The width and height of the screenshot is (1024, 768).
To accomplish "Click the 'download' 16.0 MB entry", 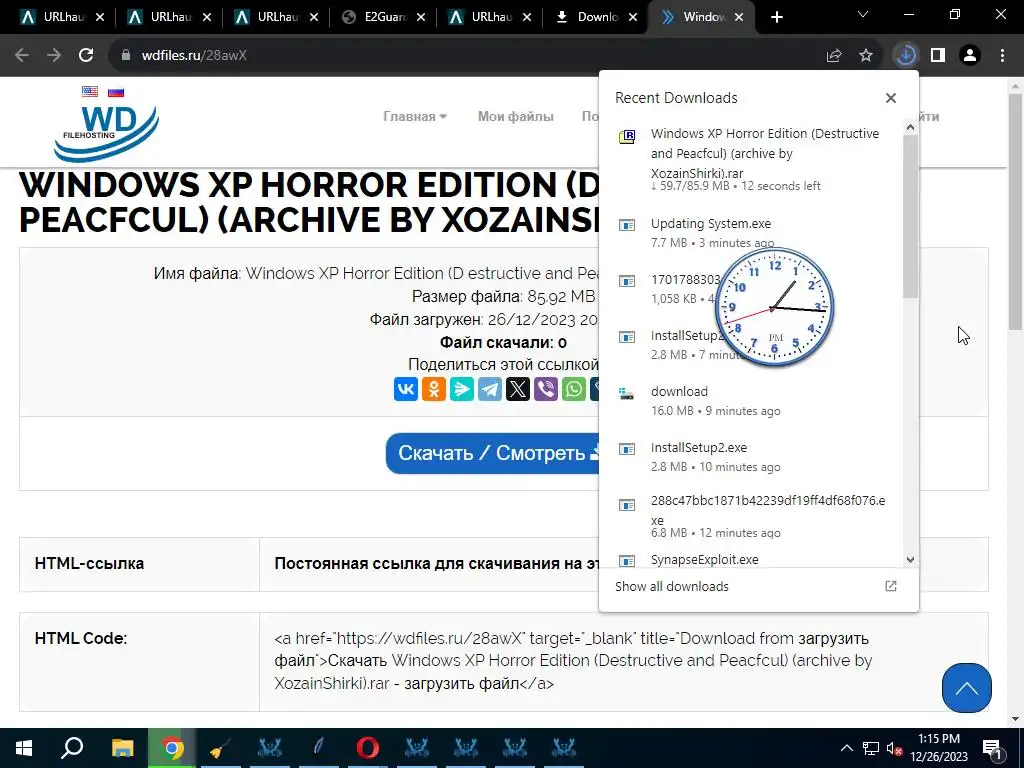I will [x=752, y=400].
